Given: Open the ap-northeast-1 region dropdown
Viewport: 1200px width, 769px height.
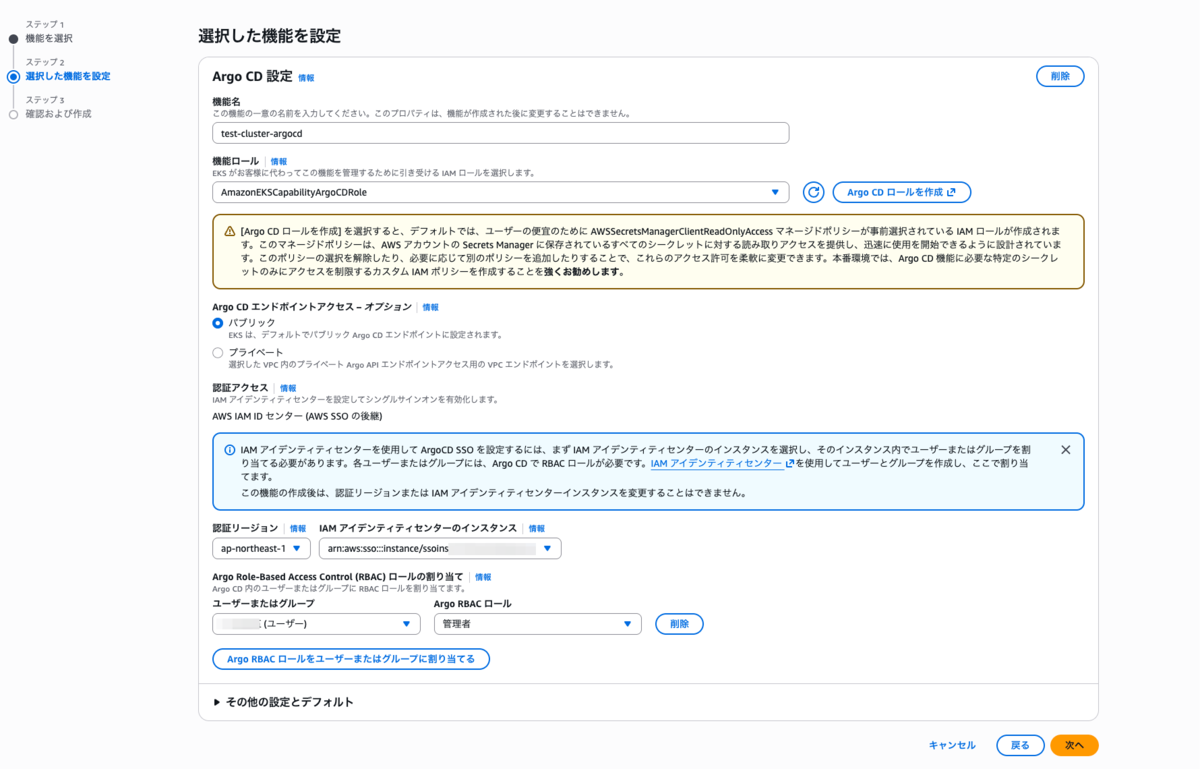Looking at the screenshot, I should pyautogui.click(x=261, y=548).
